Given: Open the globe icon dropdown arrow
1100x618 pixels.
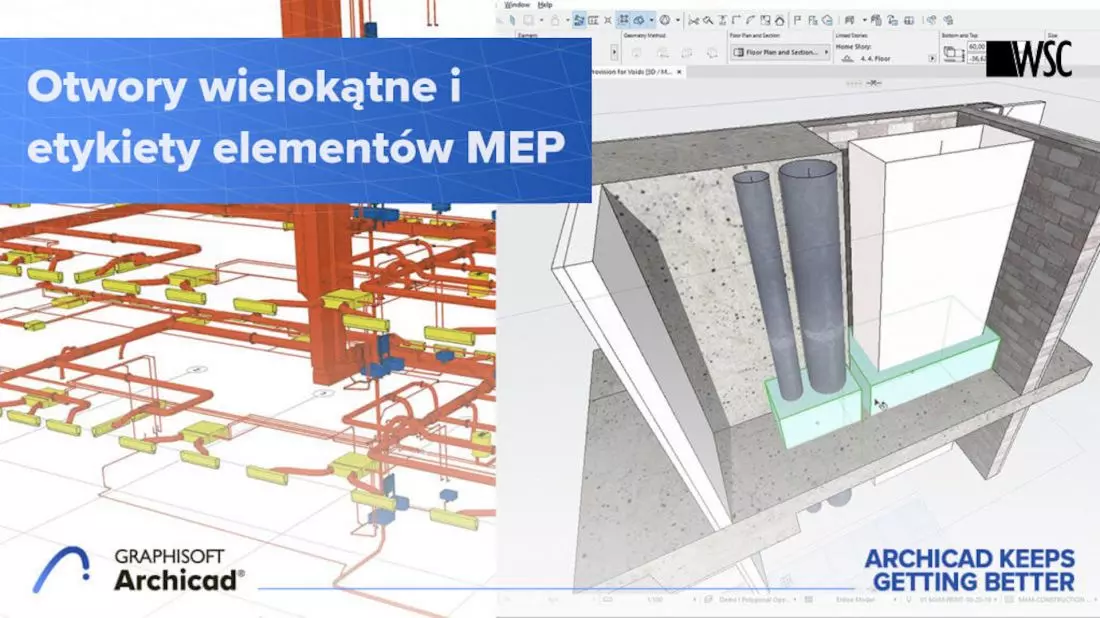Looking at the screenshot, I should pos(678,20).
